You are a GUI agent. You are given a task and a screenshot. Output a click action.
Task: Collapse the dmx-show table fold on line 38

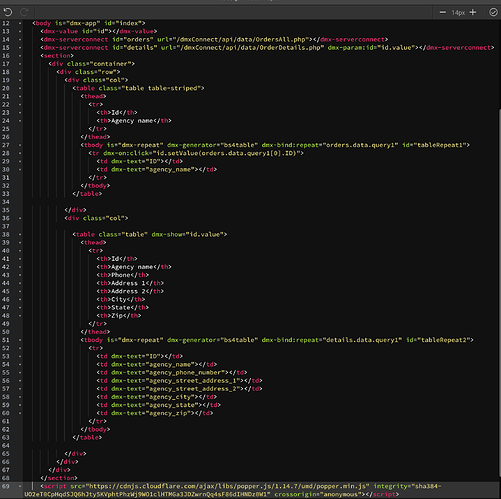coord(20,235)
